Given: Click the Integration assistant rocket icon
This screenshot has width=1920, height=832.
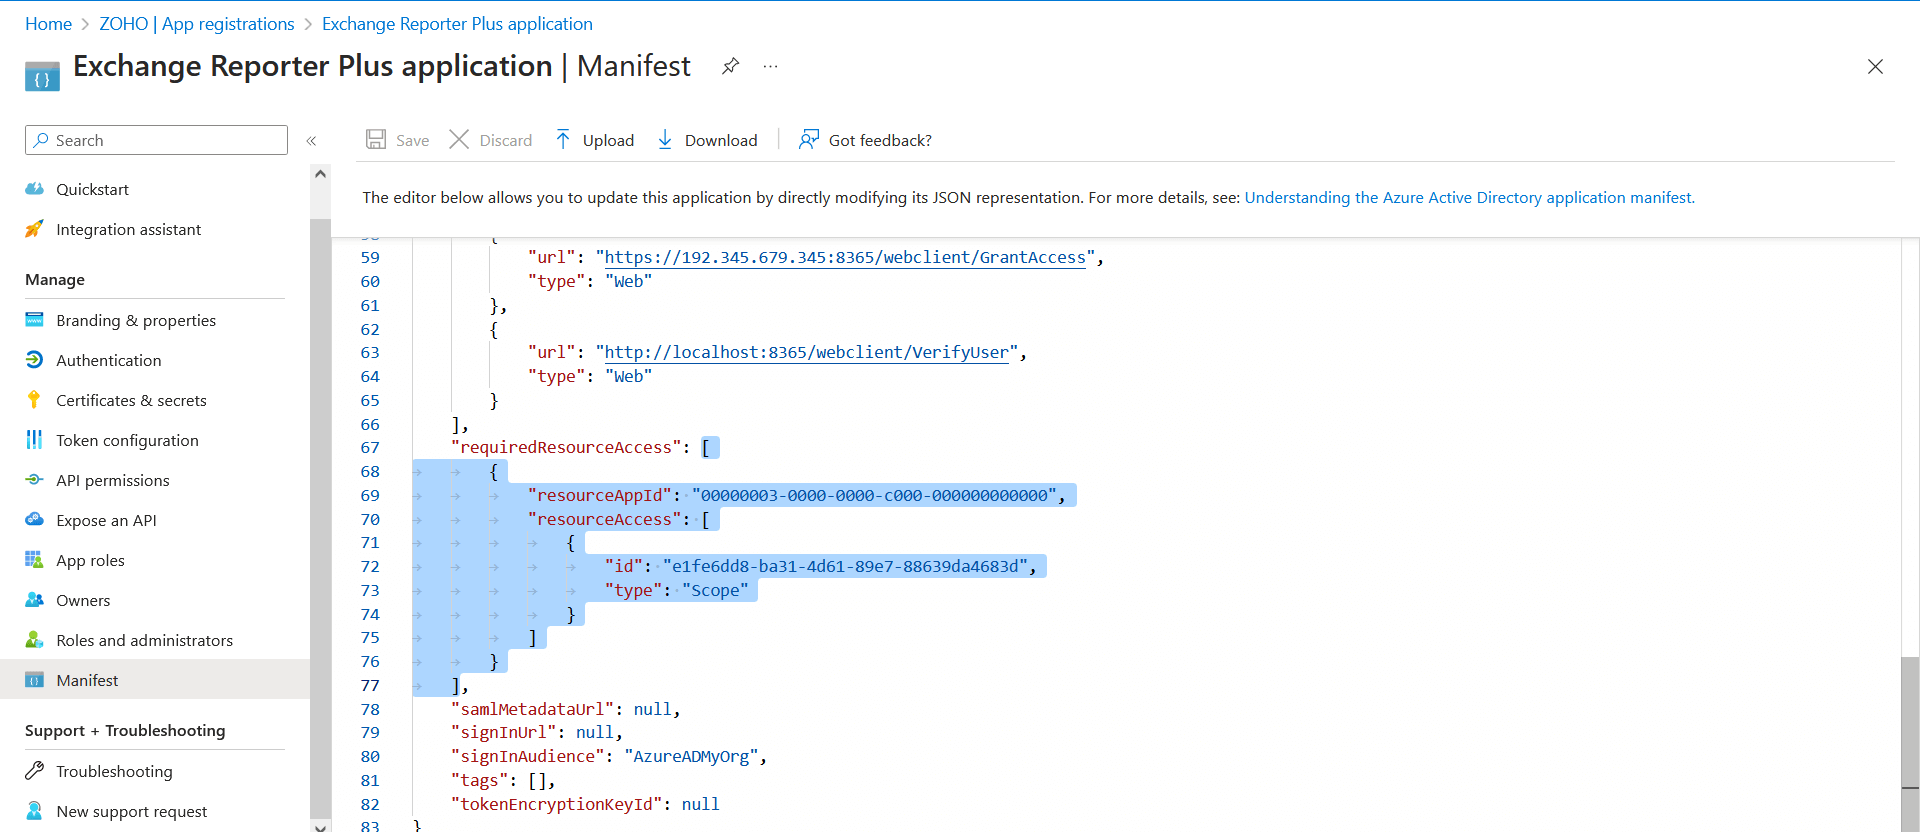Looking at the screenshot, I should (34, 229).
